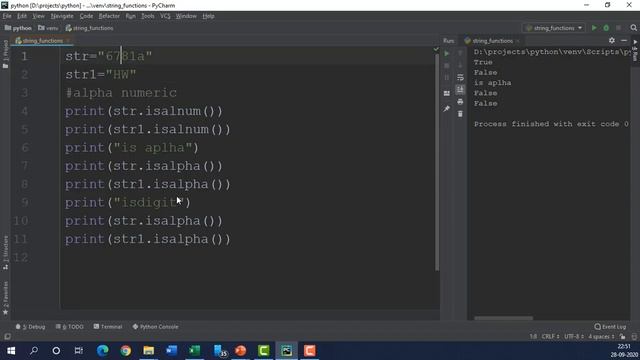Open the Run menu
Image resolution: width=640 pixels, height=360 pixels.
click(x=131, y=16)
